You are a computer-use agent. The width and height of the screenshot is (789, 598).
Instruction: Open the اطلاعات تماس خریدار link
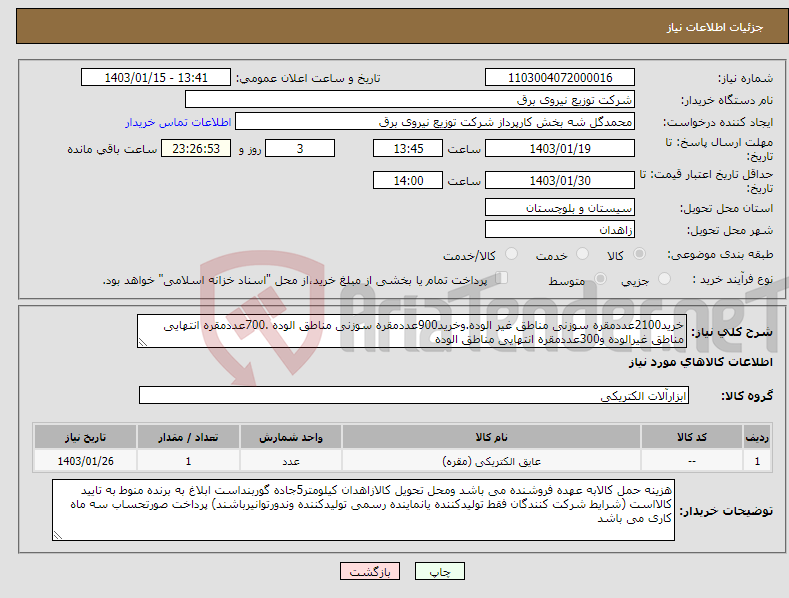coord(178,122)
